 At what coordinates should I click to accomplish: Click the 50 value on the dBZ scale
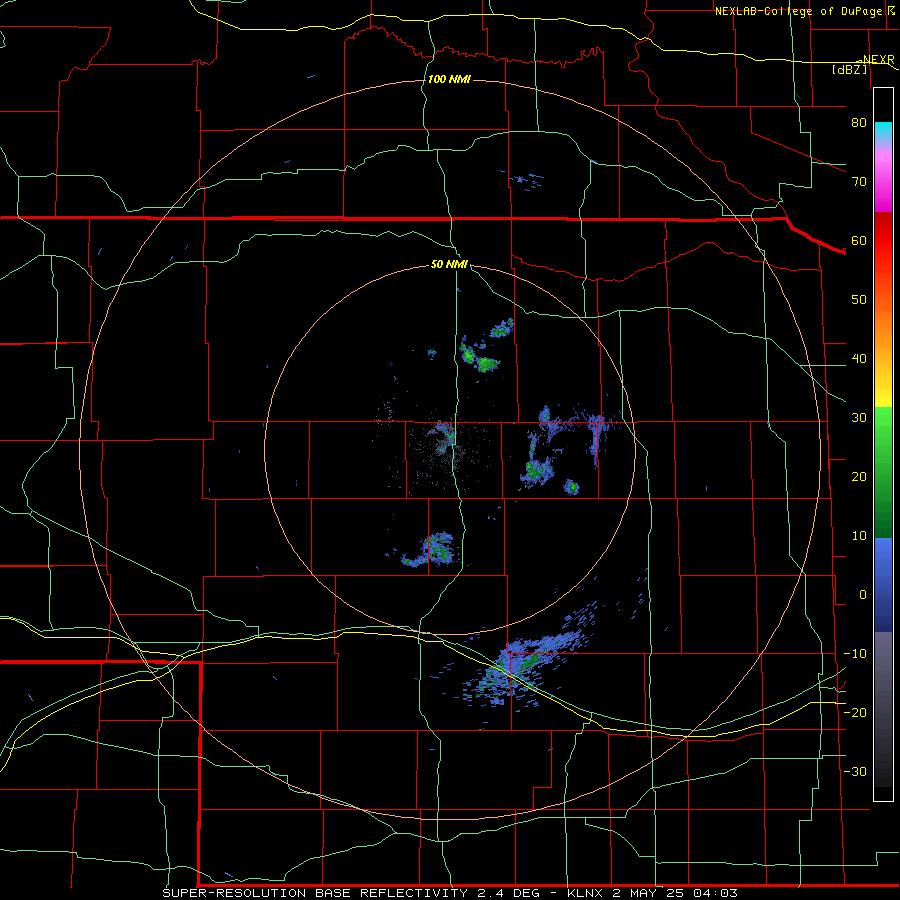pos(859,300)
